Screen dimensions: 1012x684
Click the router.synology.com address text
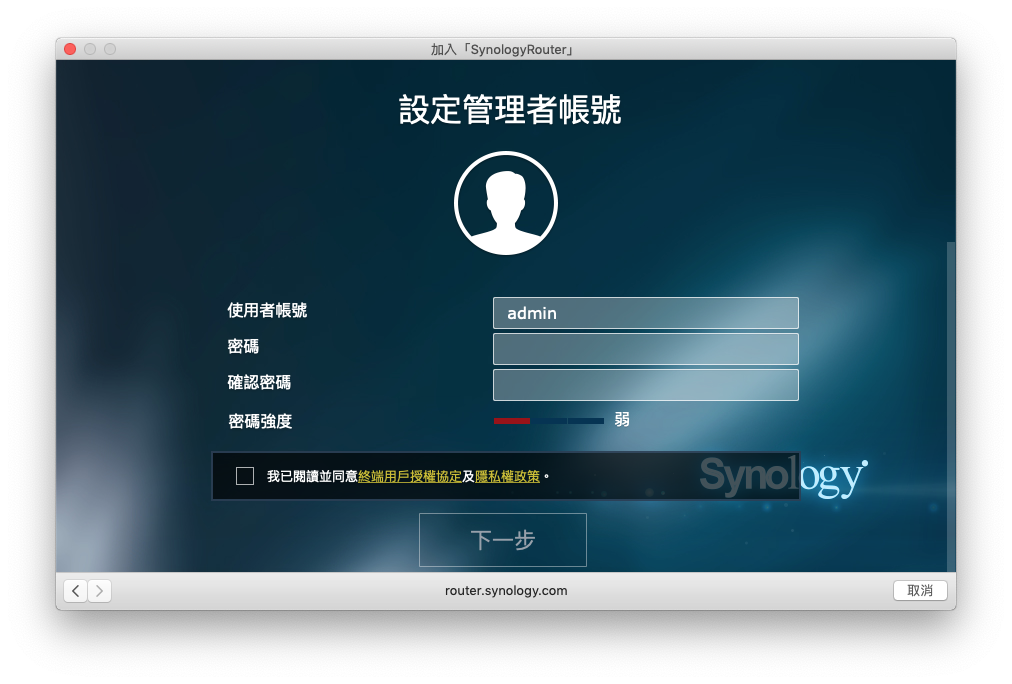pos(506,590)
